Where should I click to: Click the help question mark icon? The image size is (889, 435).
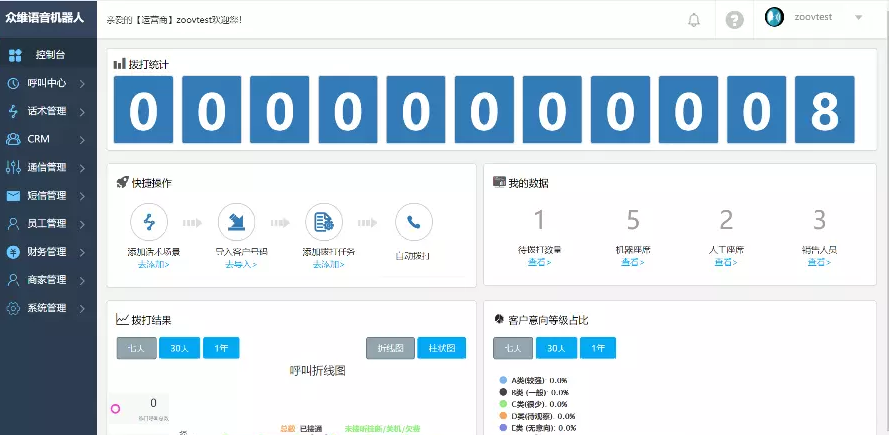pyautogui.click(x=735, y=20)
